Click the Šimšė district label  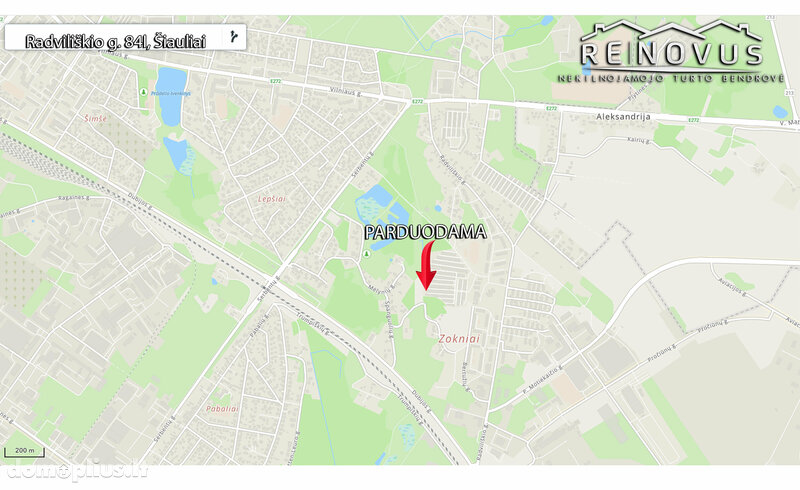[x=95, y=118]
